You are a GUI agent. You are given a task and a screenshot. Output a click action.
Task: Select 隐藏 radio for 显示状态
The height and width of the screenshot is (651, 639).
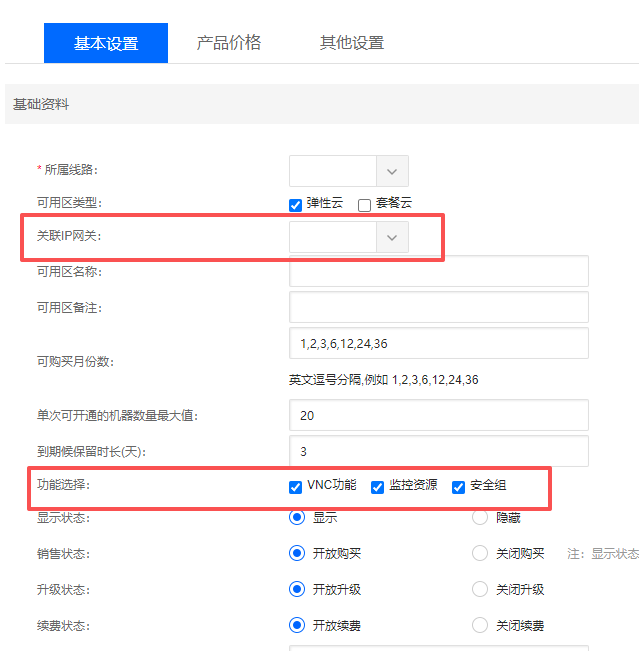[x=479, y=518]
